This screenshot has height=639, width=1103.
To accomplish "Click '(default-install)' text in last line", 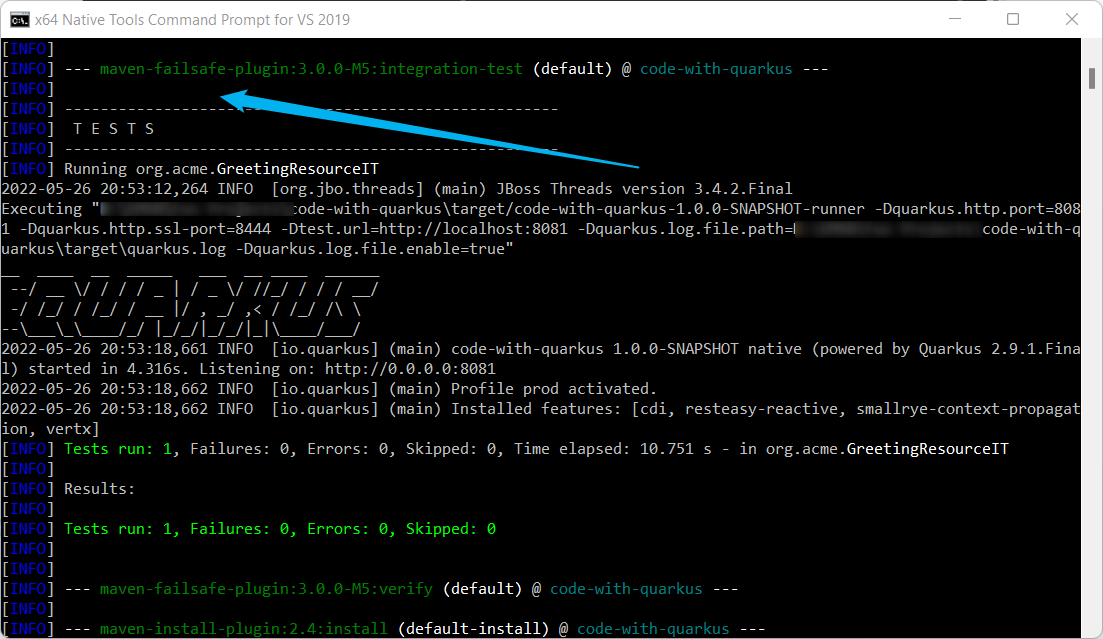I will click(x=473, y=628).
